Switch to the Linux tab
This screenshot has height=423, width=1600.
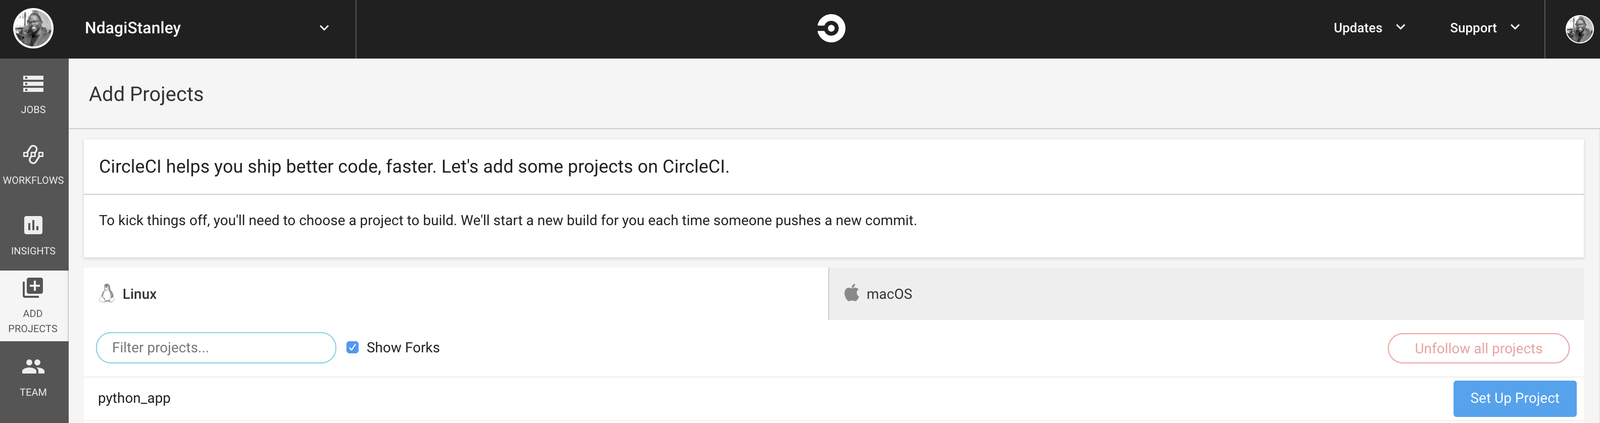(456, 294)
